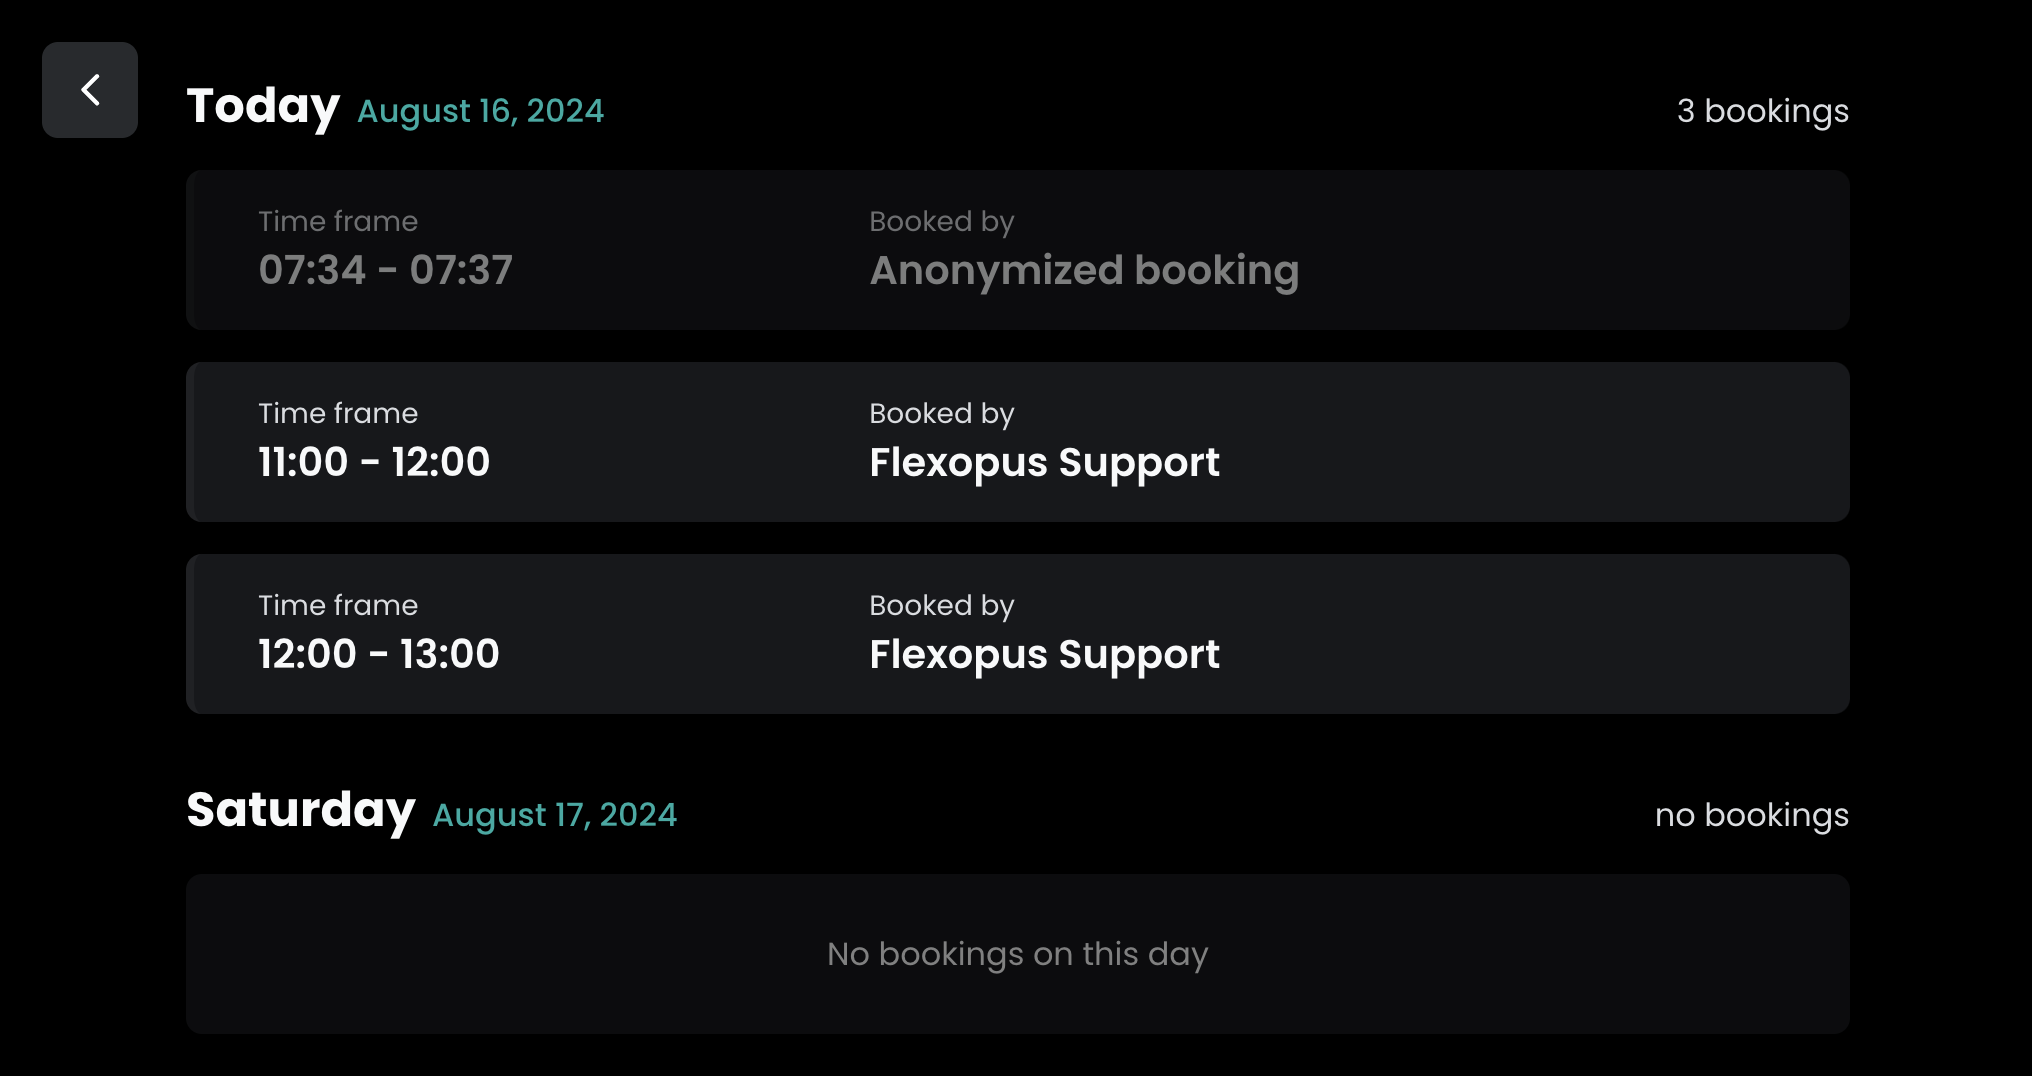Image resolution: width=2032 pixels, height=1076 pixels.
Task: Click Booked by label above Anonymized booking
Action: pyautogui.click(x=941, y=221)
